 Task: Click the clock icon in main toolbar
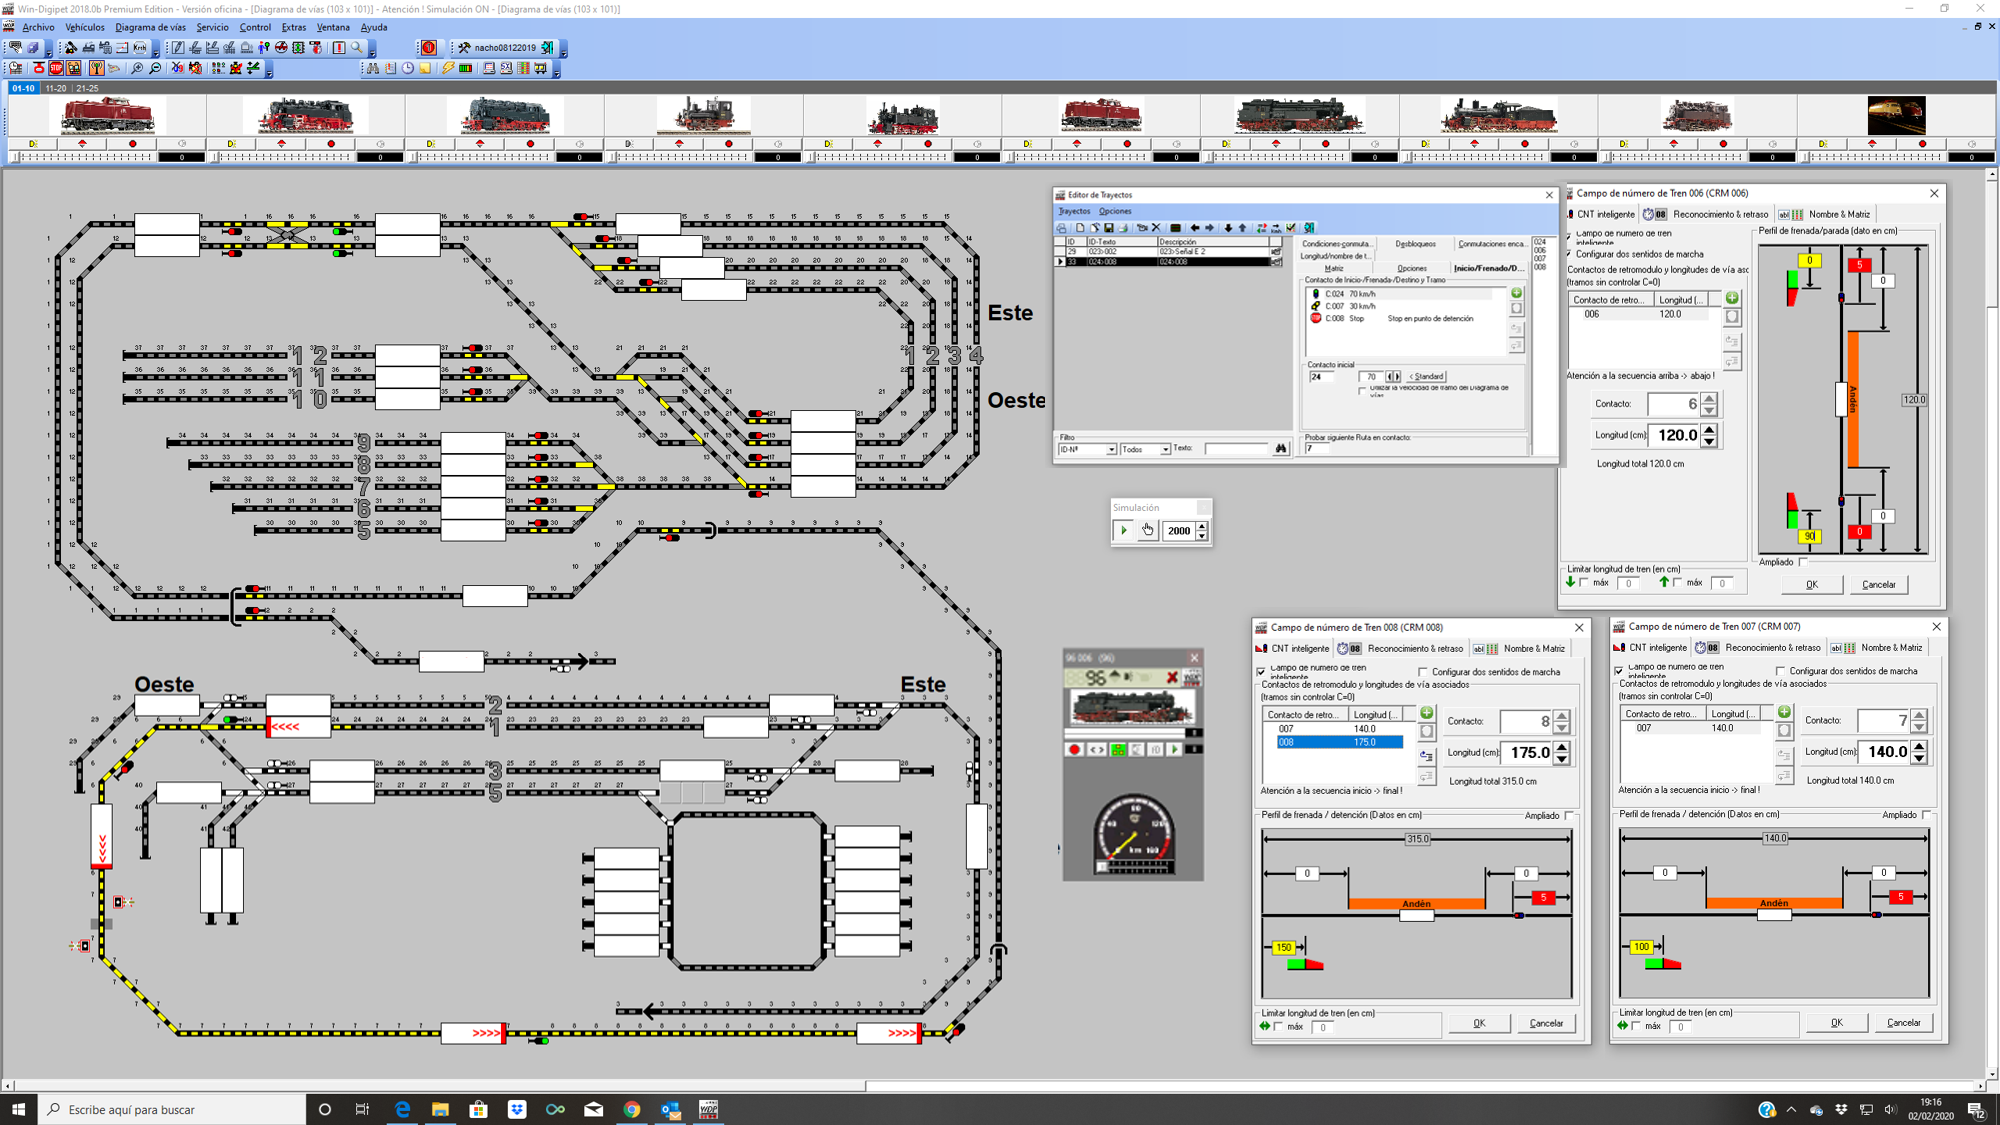coord(408,68)
